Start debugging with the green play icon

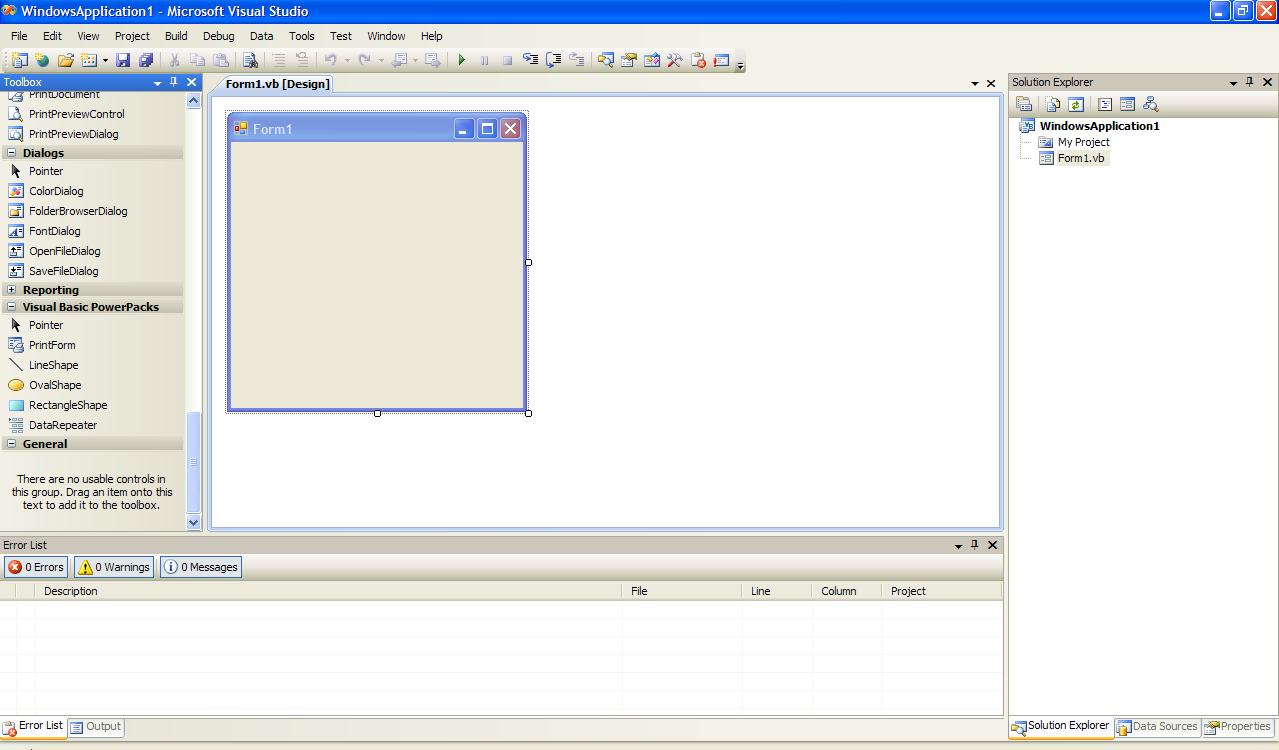(x=462, y=60)
